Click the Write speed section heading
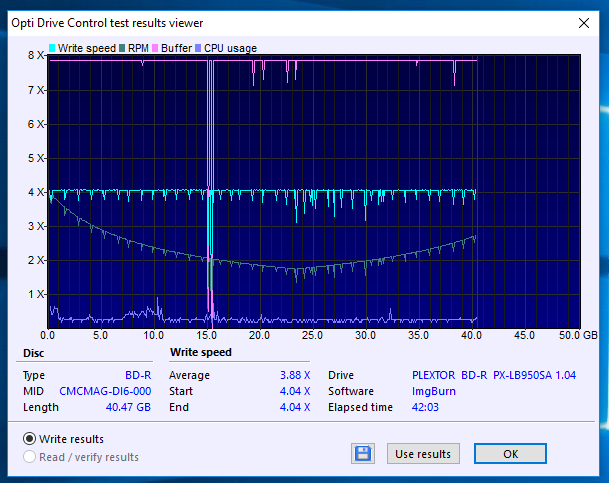This screenshot has width=609, height=483. point(201,352)
